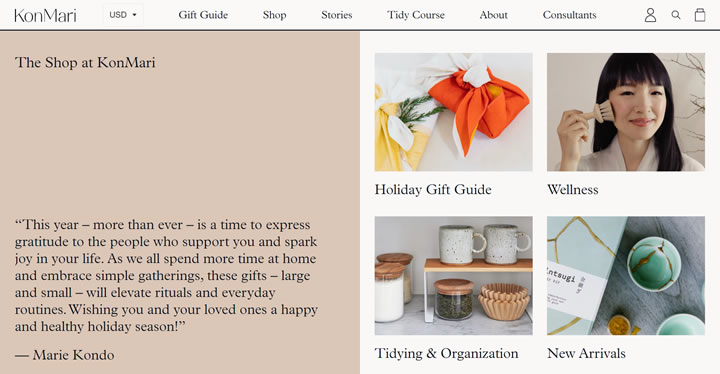Select the Holiday Gift Guide furoshiki image

pos(454,112)
